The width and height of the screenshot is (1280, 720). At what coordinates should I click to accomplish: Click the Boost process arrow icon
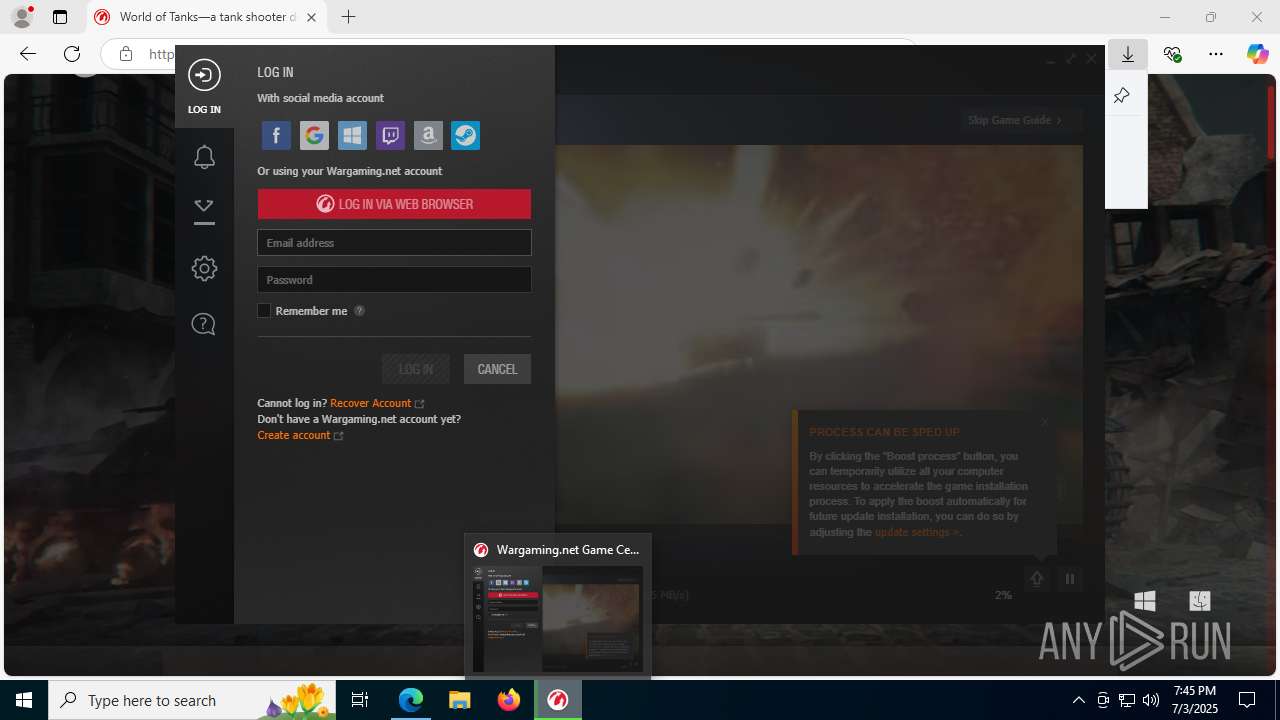click(x=1037, y=579)
